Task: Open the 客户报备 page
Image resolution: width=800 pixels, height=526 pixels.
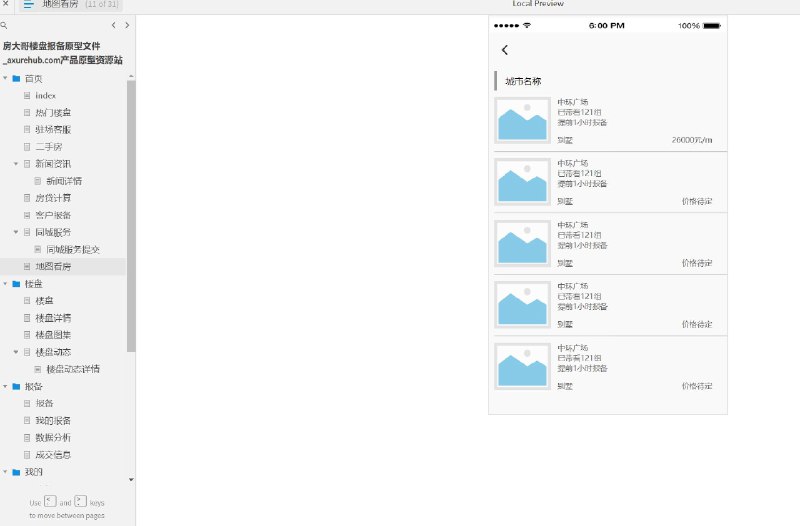Action: click(x=53, y=215)
